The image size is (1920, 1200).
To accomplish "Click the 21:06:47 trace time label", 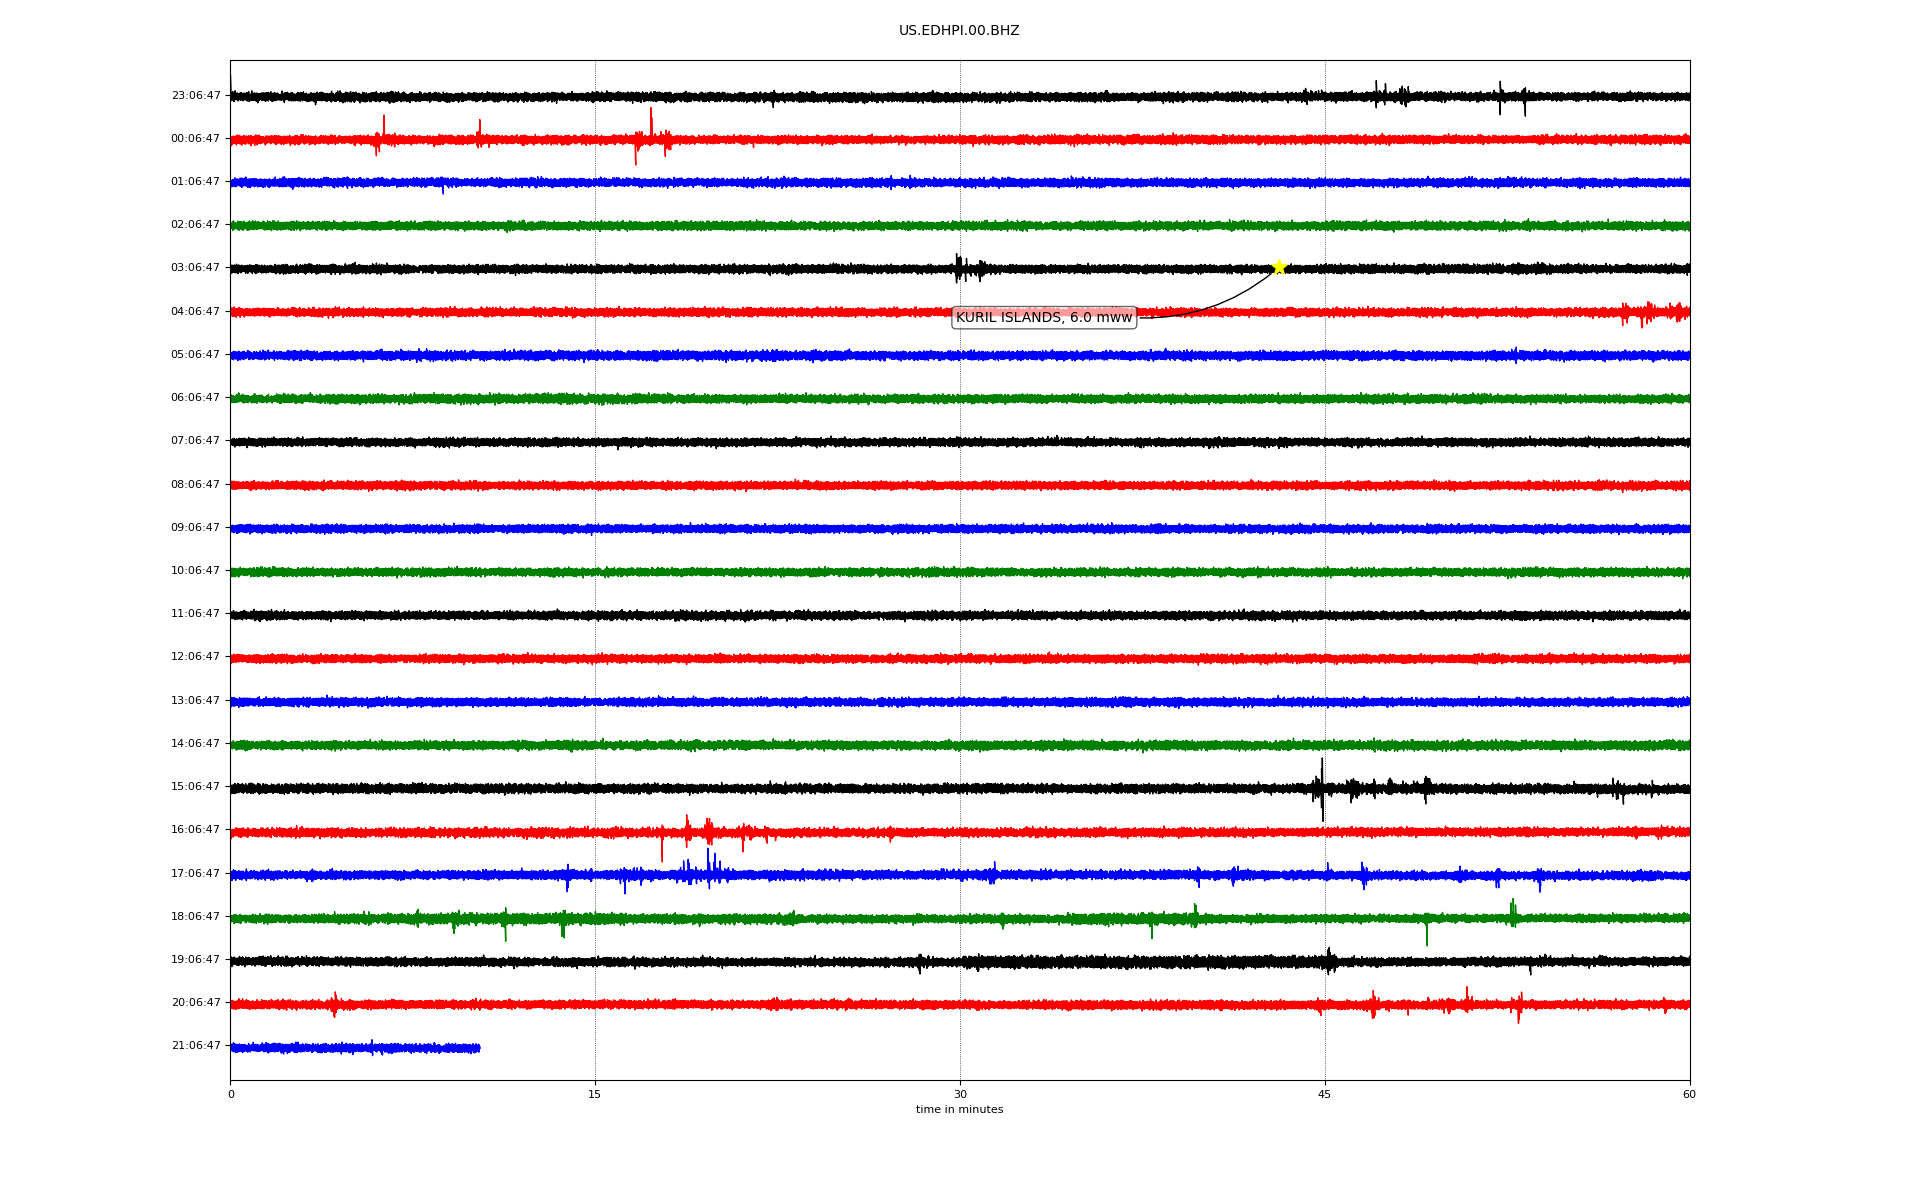I will 196,1046.
